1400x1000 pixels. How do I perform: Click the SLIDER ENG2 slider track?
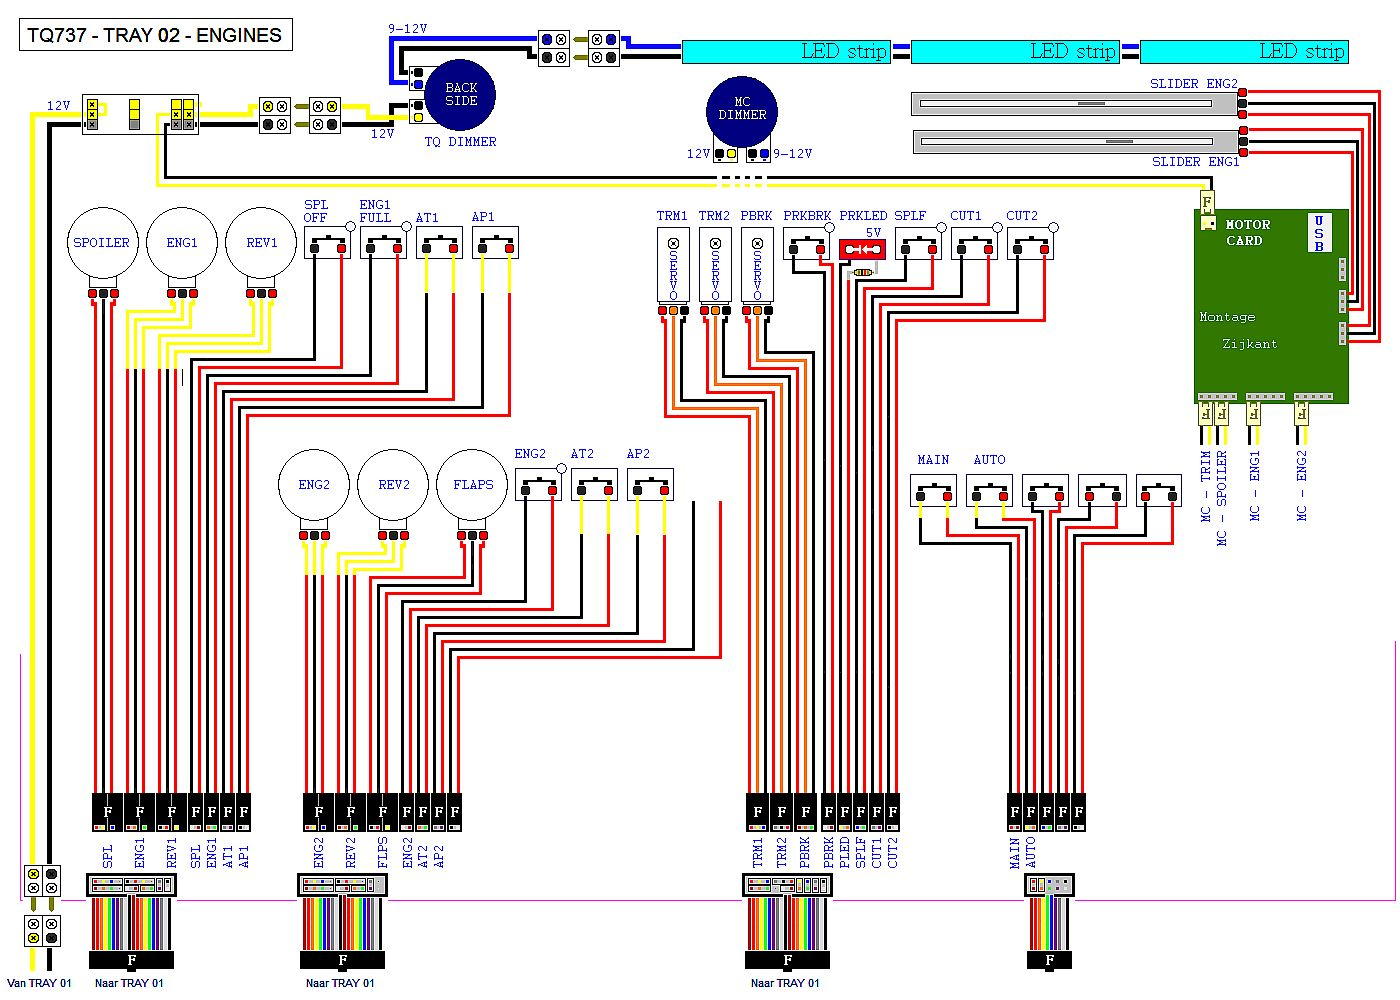coord(1075,103)
